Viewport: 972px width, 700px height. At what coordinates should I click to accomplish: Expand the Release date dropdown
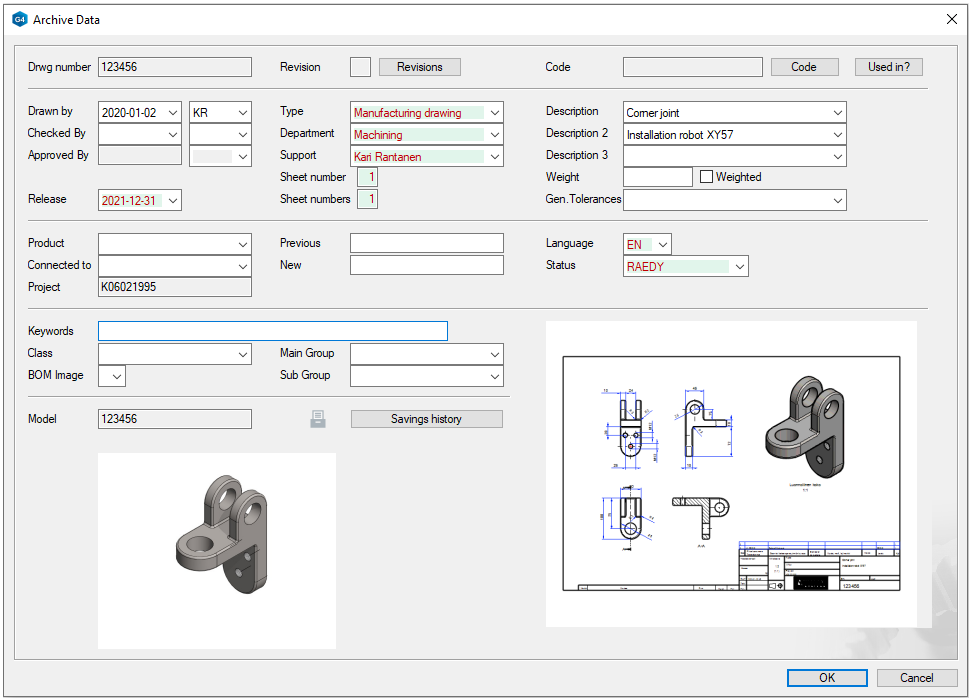[173, 201]
